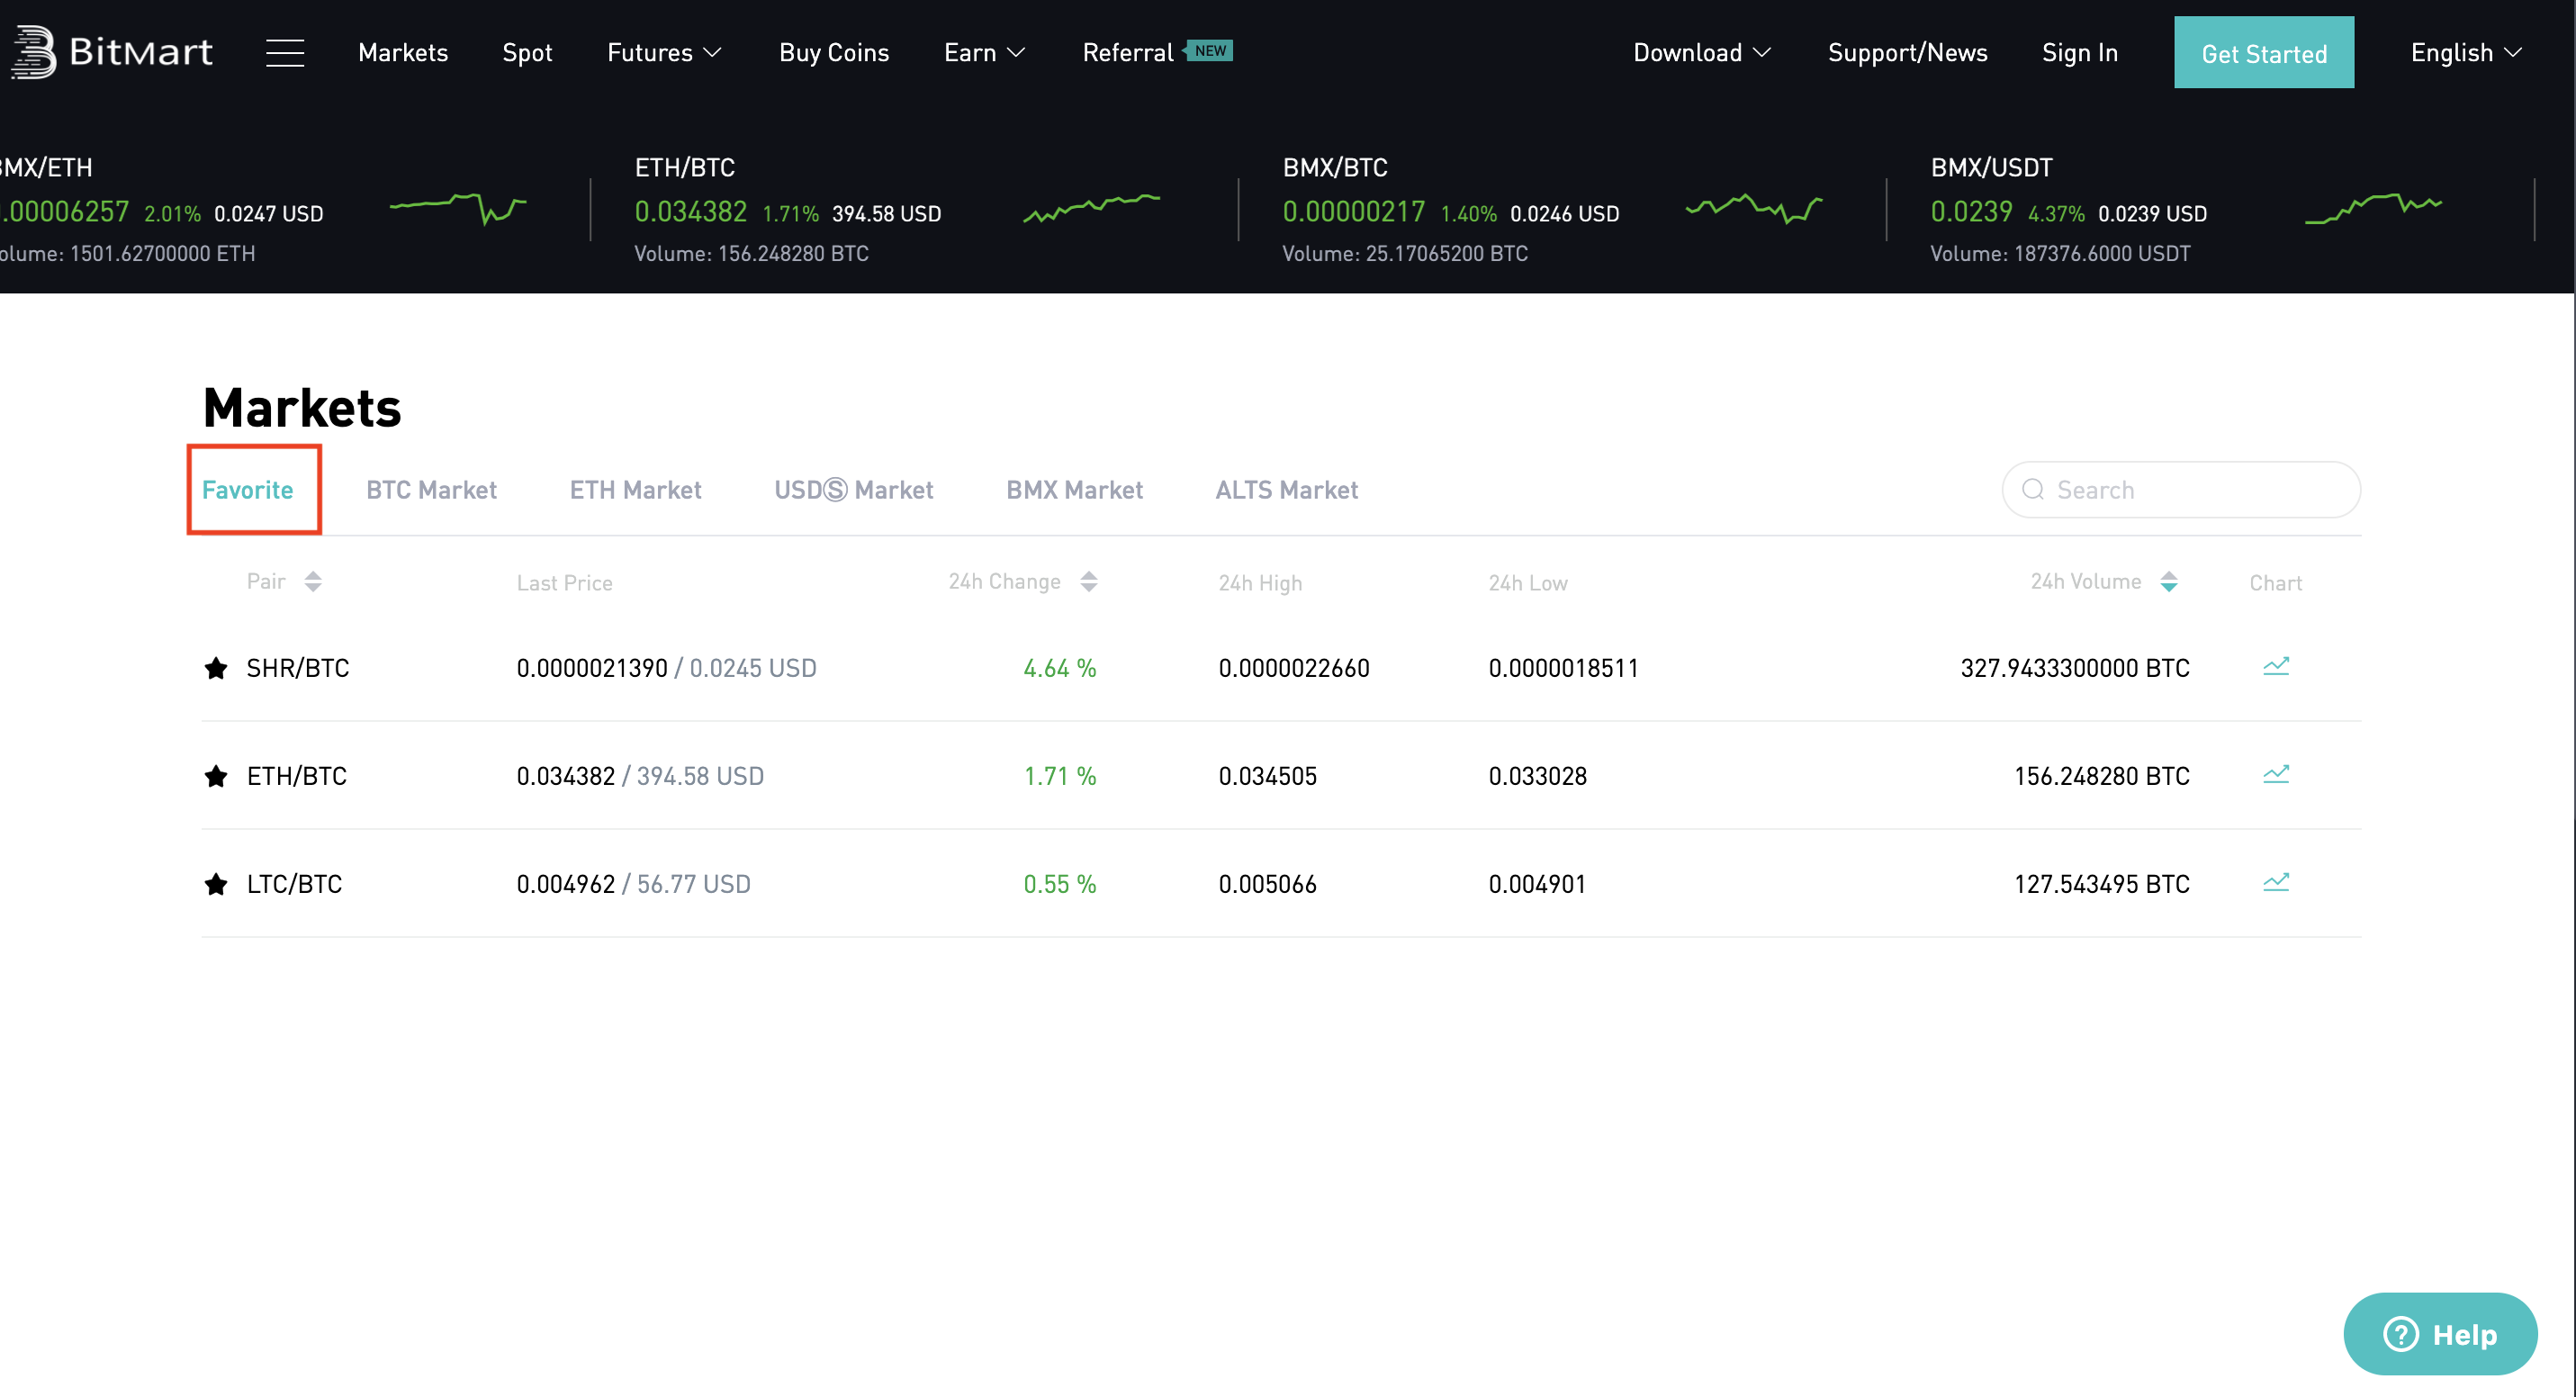Expand the Earn dropdown
Viewport: 2576px width, 1397px height.
point(985,52)
